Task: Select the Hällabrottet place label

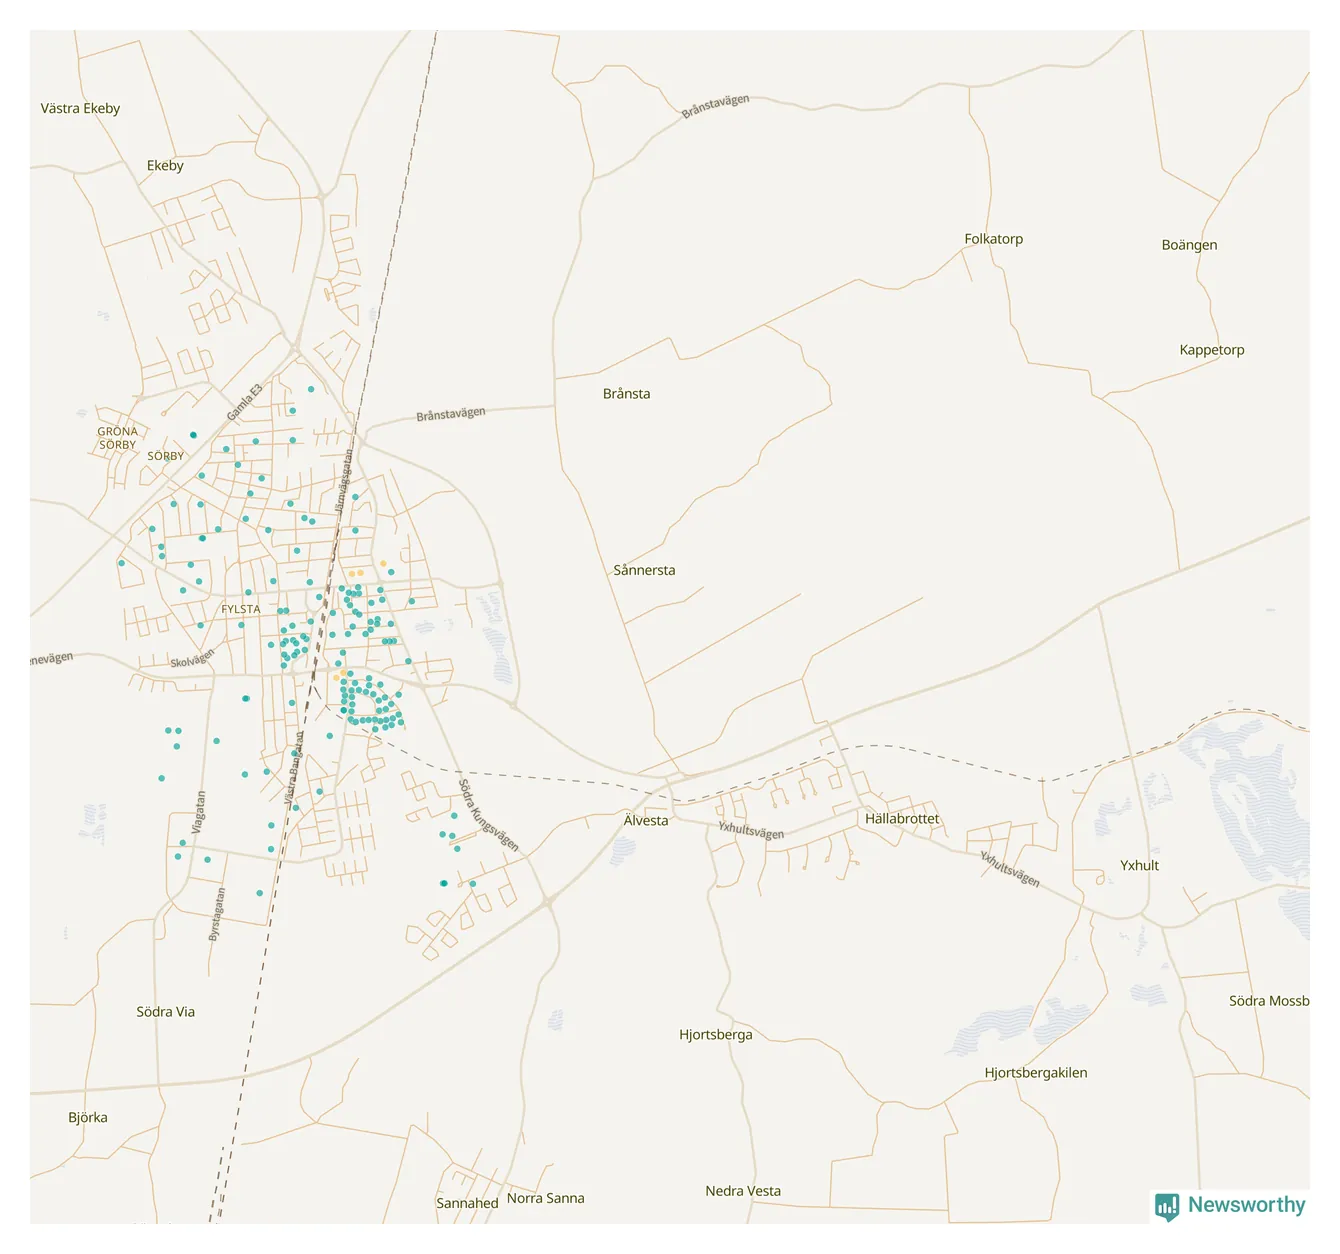Action: pos(902,819)
